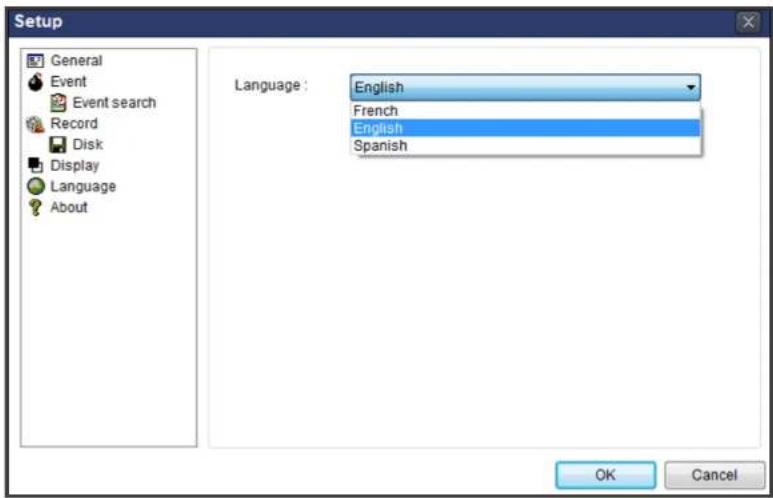Open the Display settings
This screenshot has height=498, width=773.
click(x=75, y=165)
